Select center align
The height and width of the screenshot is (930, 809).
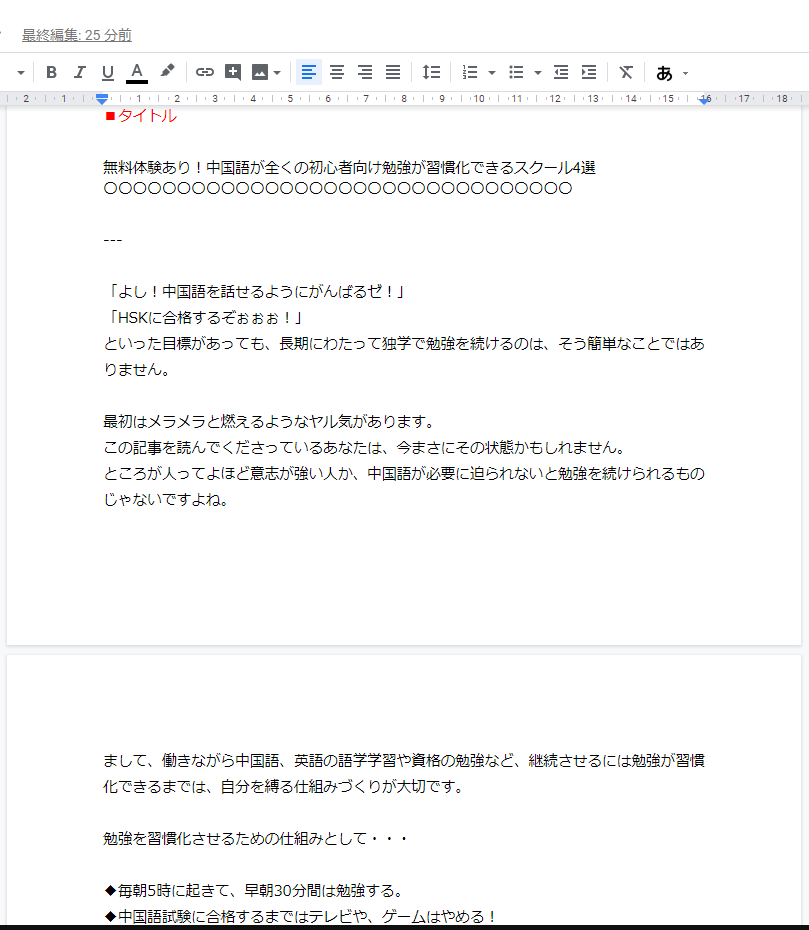pos(337,72)
